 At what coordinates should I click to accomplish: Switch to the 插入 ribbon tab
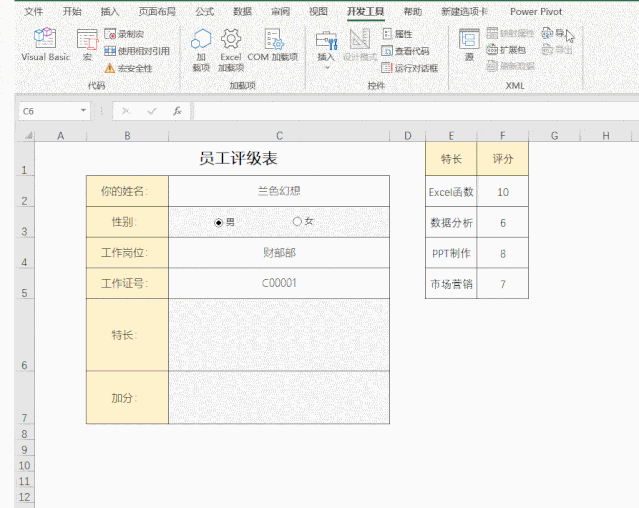coord(110,11)
